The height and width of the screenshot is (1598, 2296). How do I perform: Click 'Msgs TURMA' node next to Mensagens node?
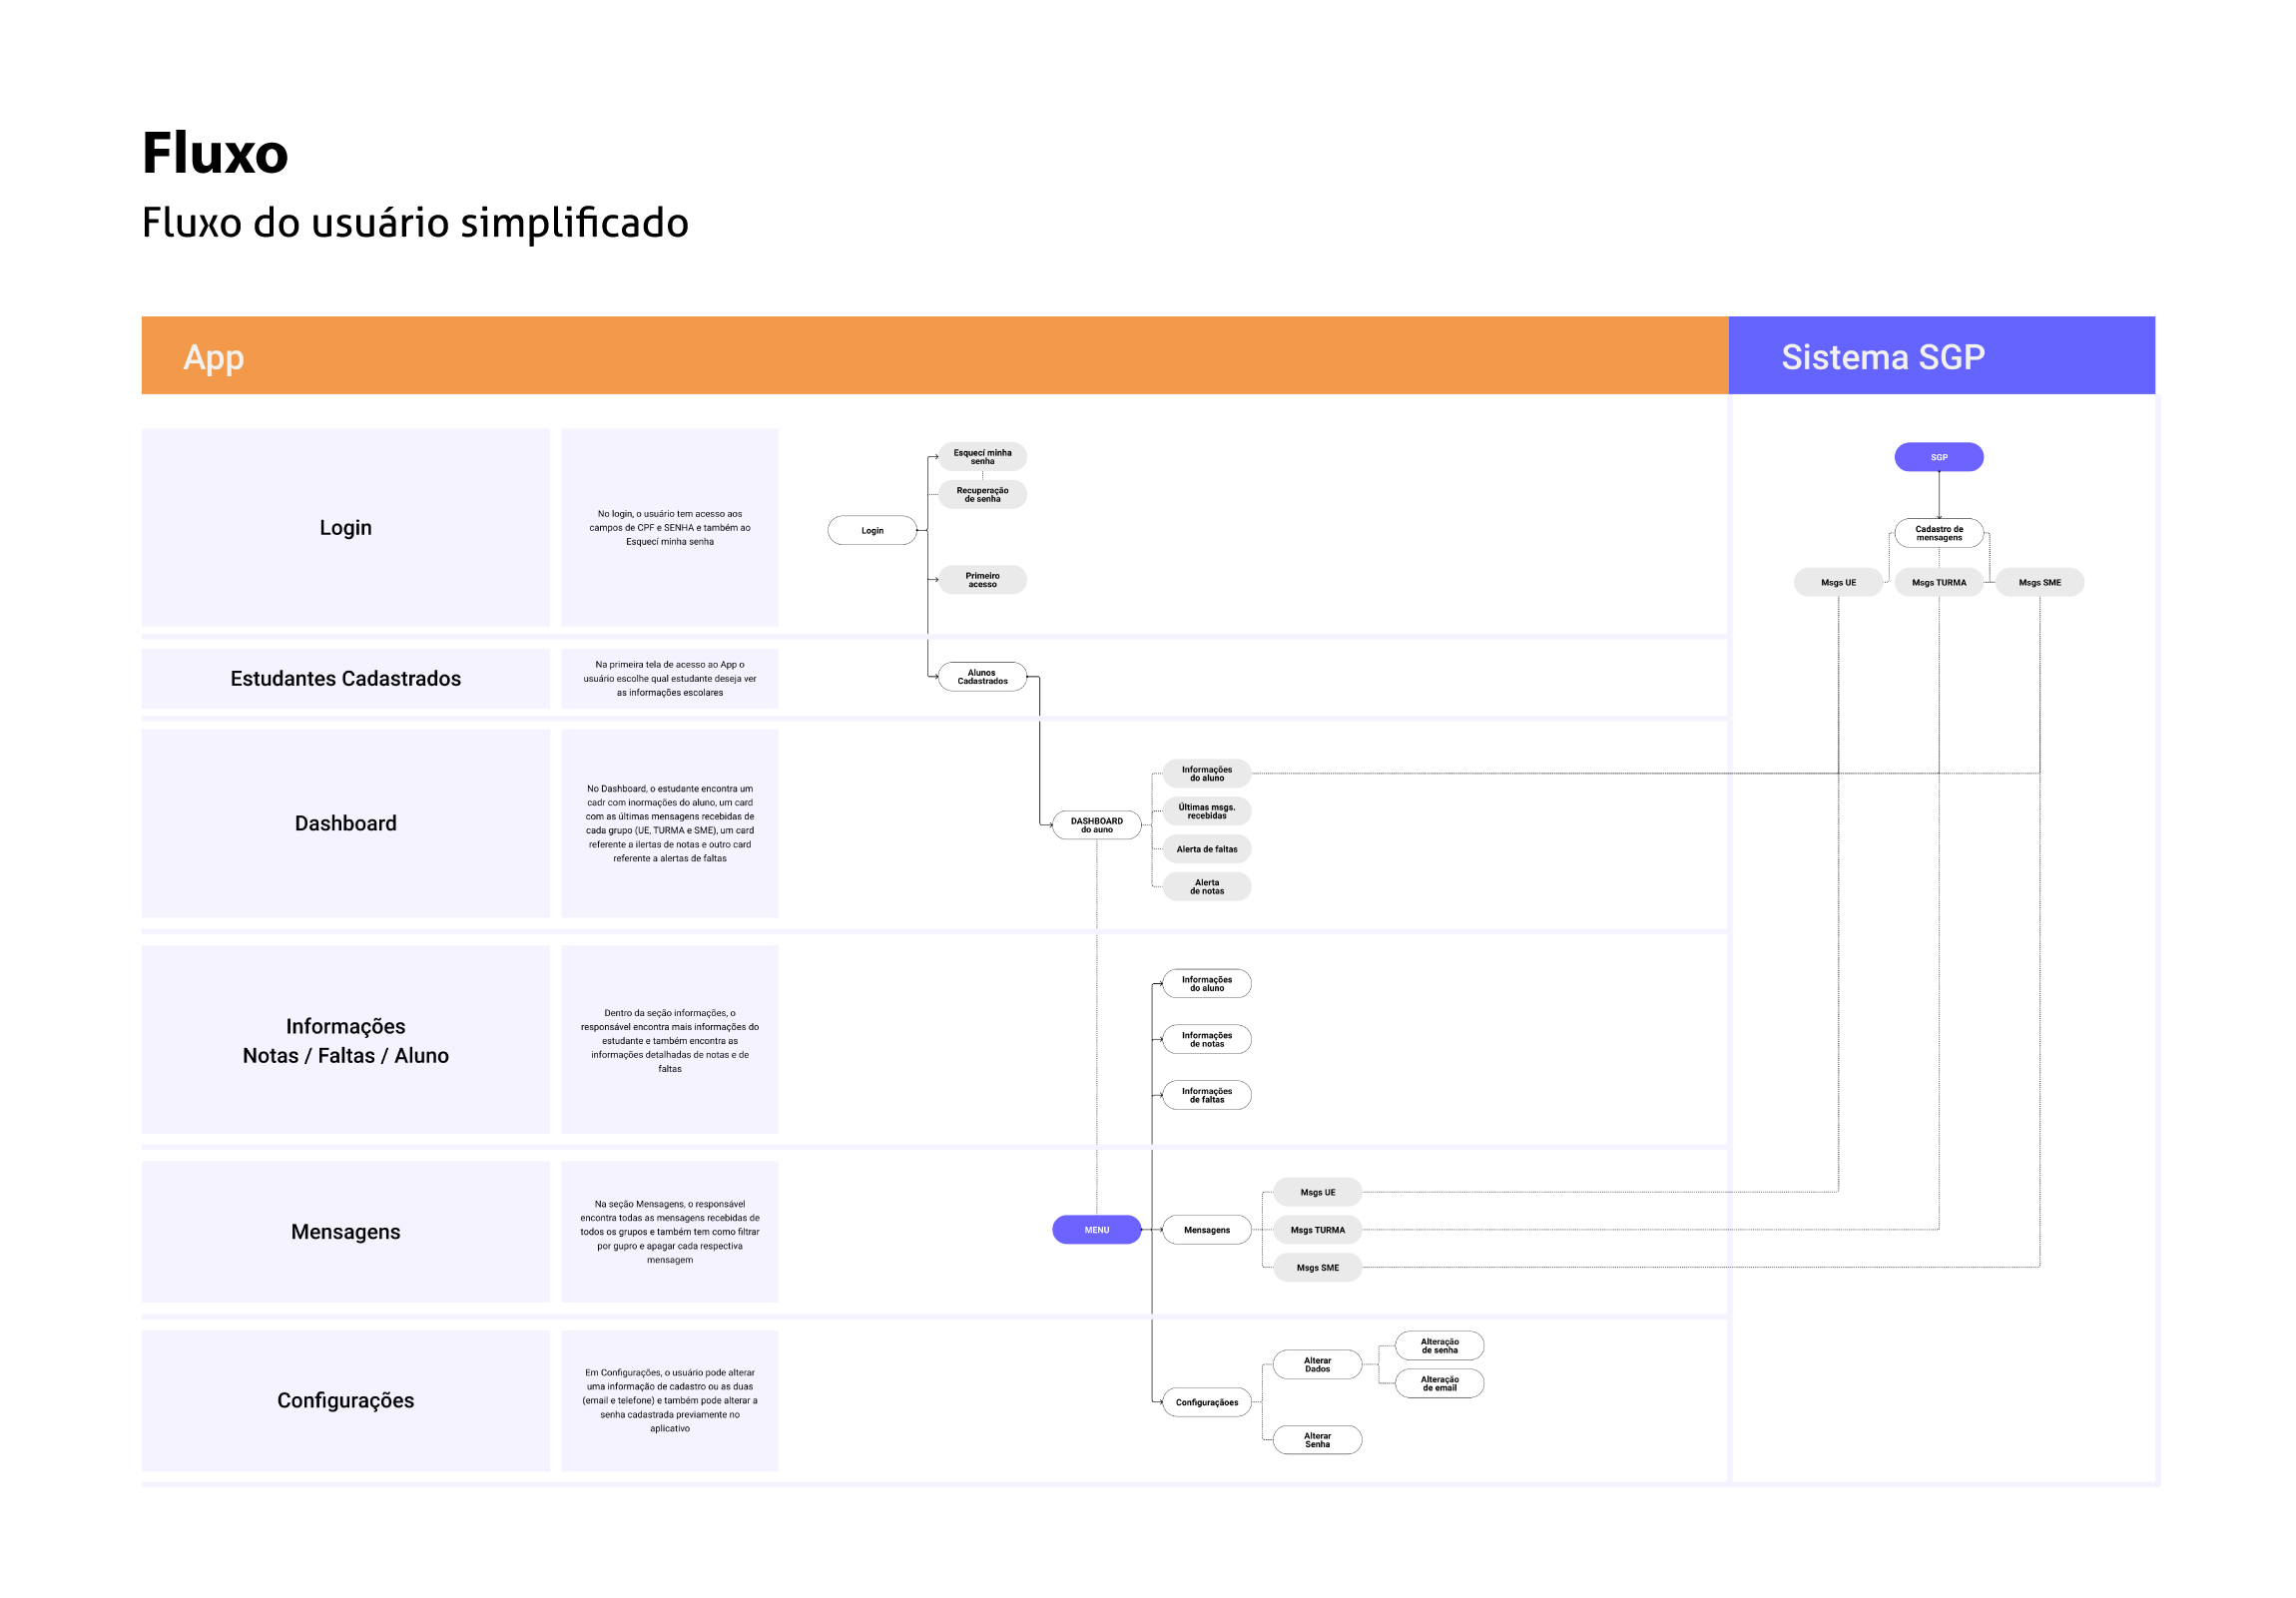[1318, 1230]
